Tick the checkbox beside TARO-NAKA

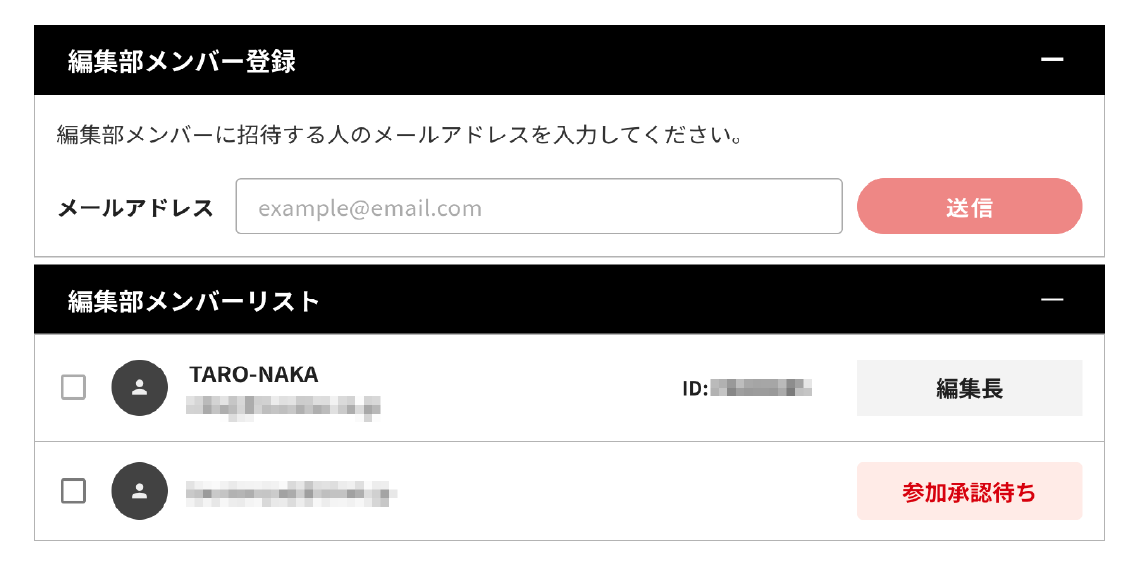[x=74, y=387]
